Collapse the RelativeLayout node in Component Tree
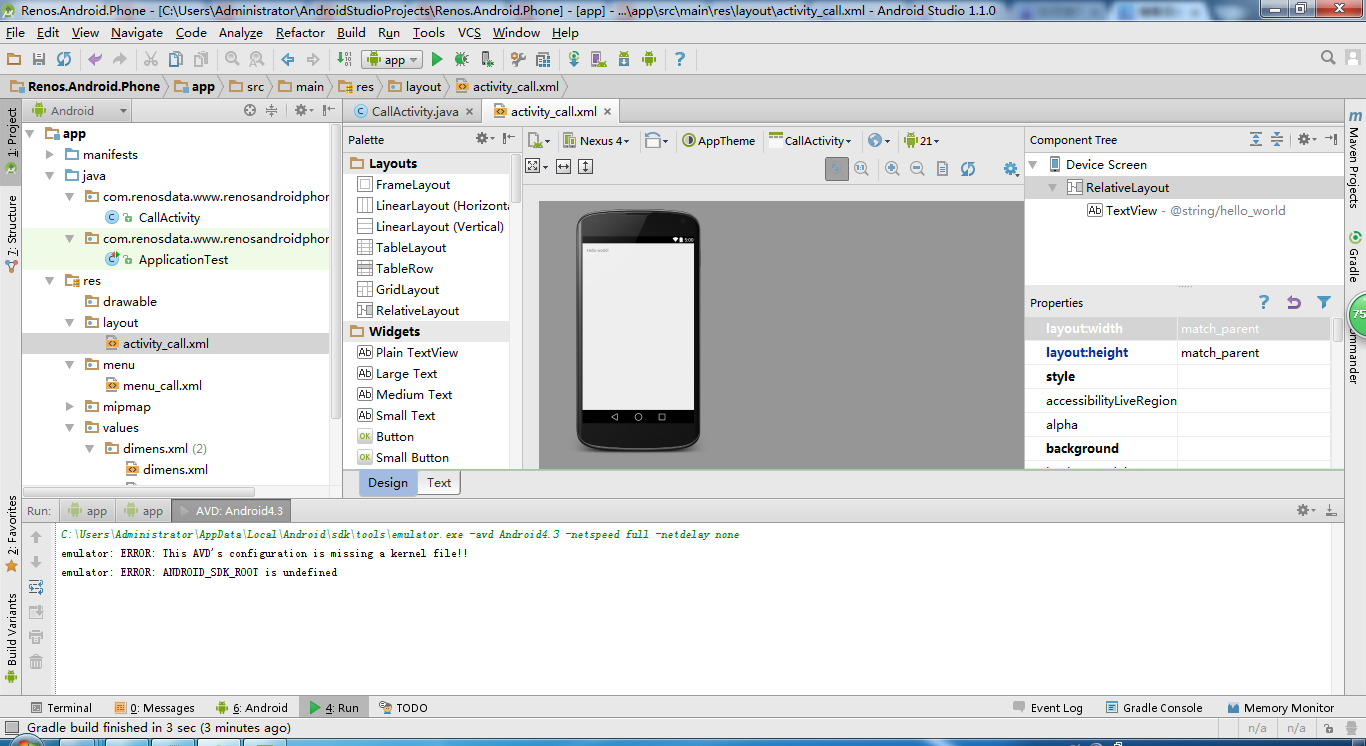The width and height of the screenshot is (1366, 746). tap(1053, 187)
